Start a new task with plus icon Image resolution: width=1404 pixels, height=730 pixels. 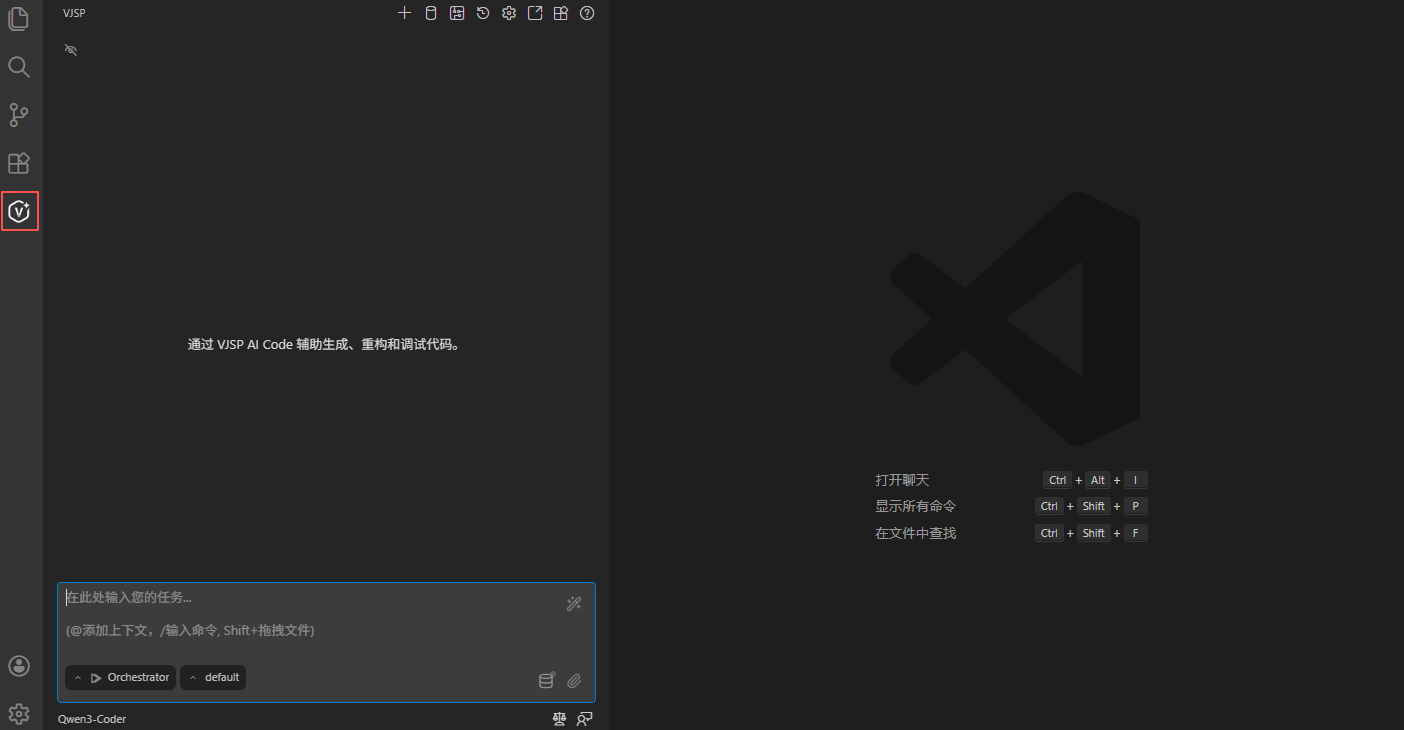coord(404,13)
